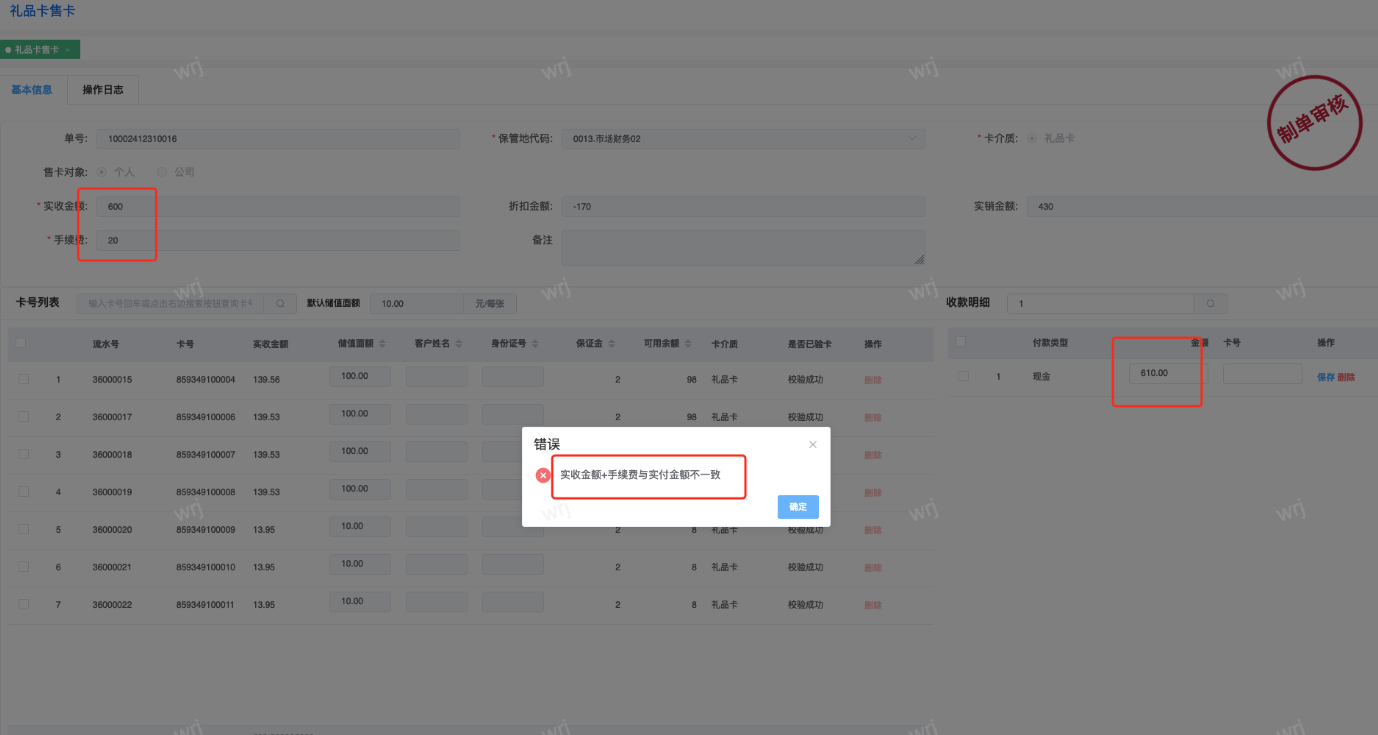Delete card row 859349100006

[x=873, y=417]
